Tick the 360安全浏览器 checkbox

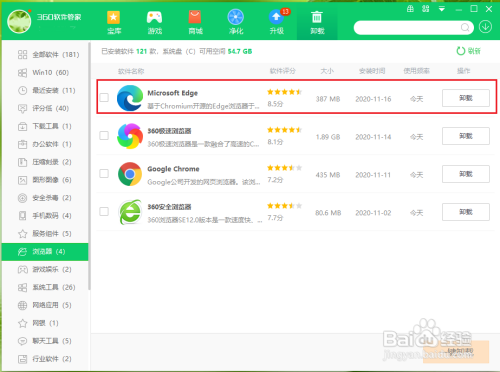(104, 211)
